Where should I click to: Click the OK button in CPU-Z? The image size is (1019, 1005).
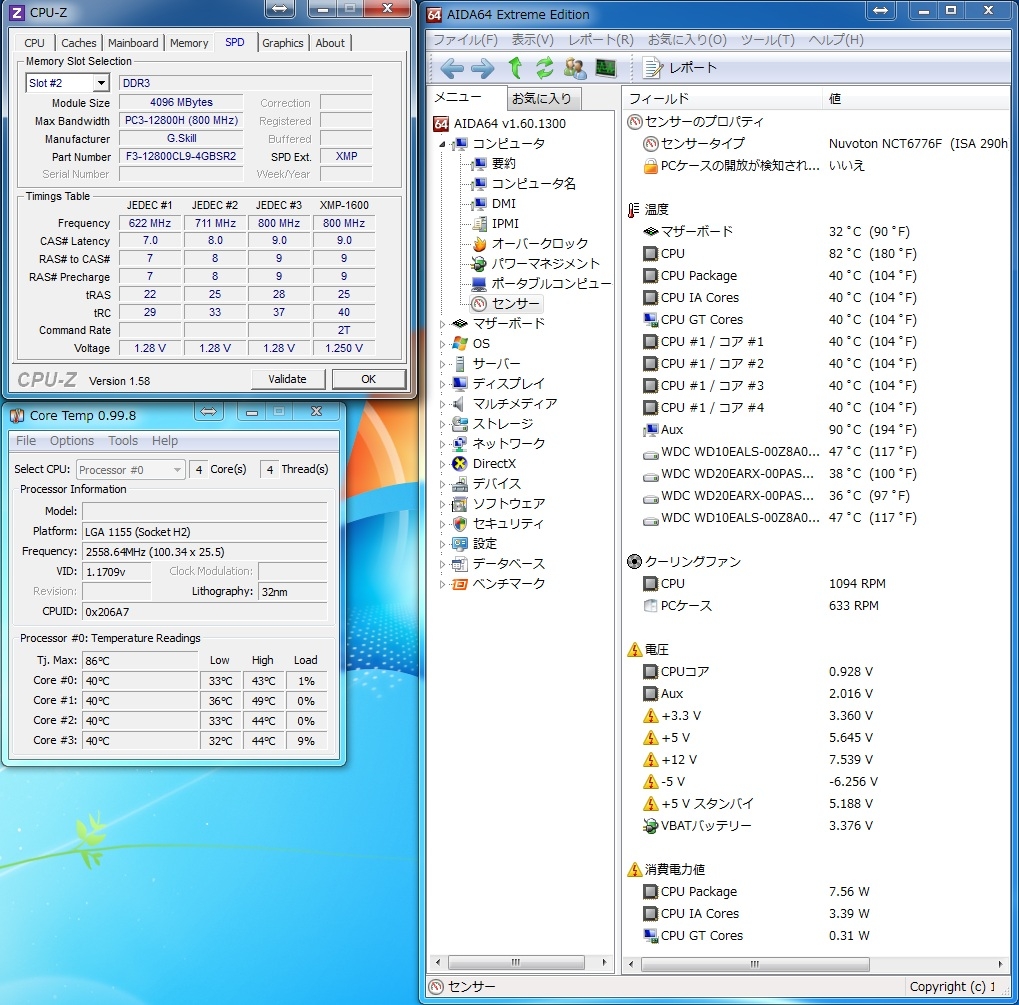[368, 379]
